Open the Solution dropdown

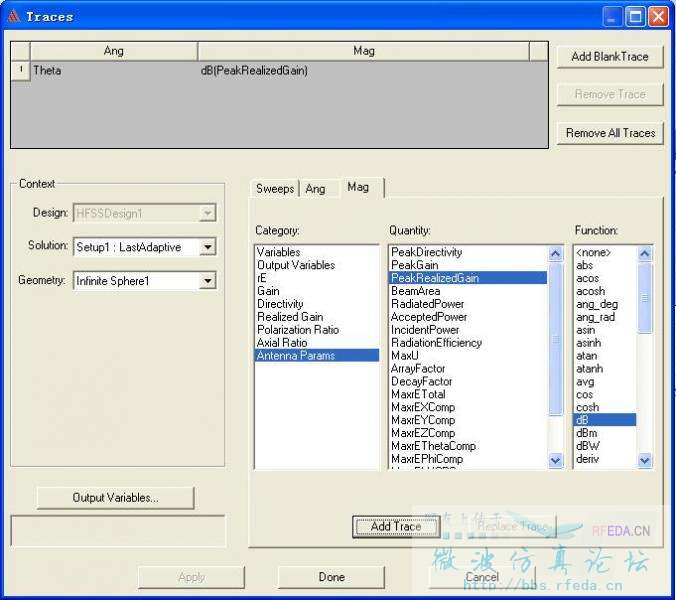[207, 246]
